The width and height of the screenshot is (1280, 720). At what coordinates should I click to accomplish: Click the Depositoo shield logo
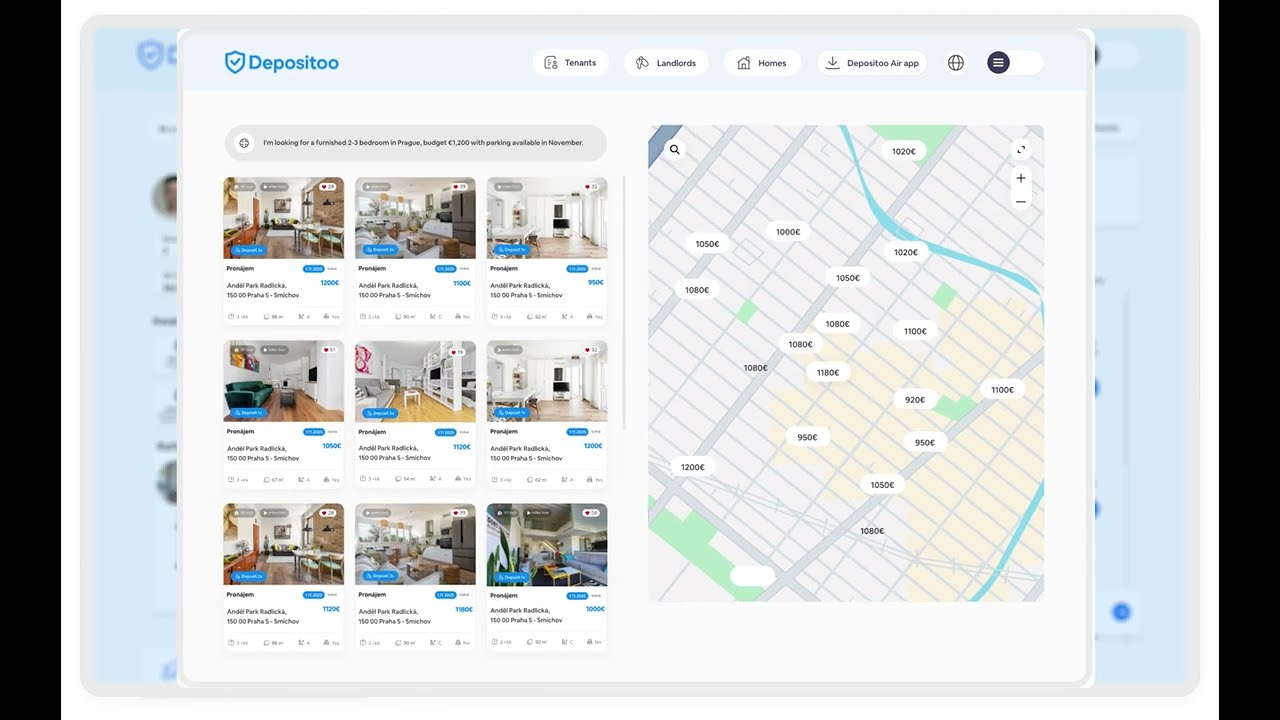coord(235,62)
